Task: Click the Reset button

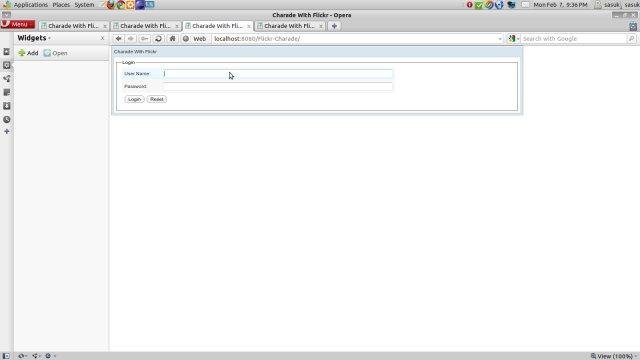Action: pyautogui.click(x=157, y=99)
